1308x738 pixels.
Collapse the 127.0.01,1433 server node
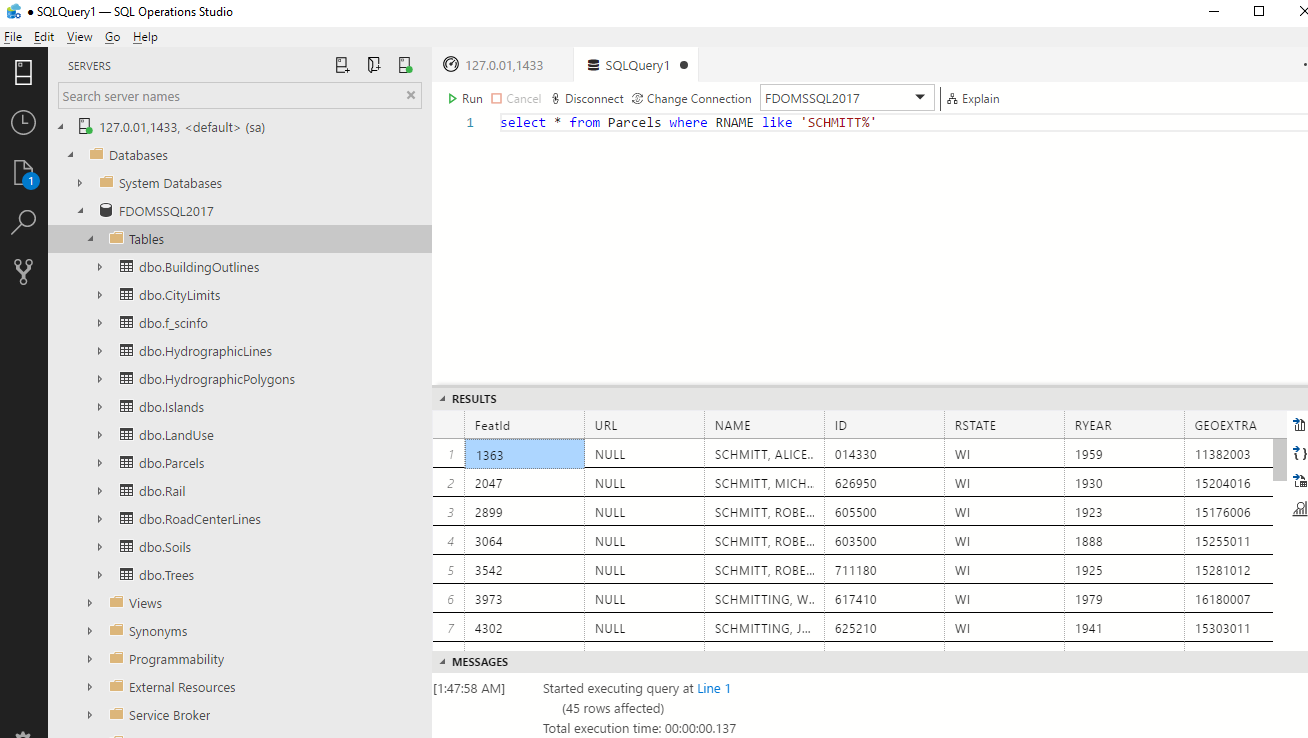click(60, 127)
